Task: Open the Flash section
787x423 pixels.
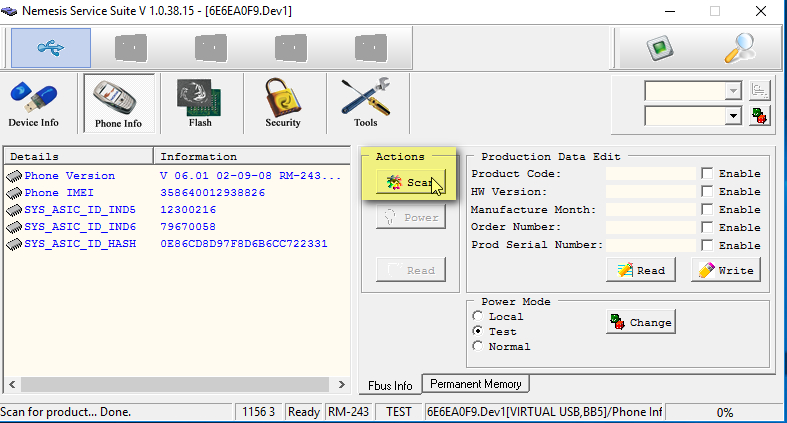Action: [x=200, y=104]
